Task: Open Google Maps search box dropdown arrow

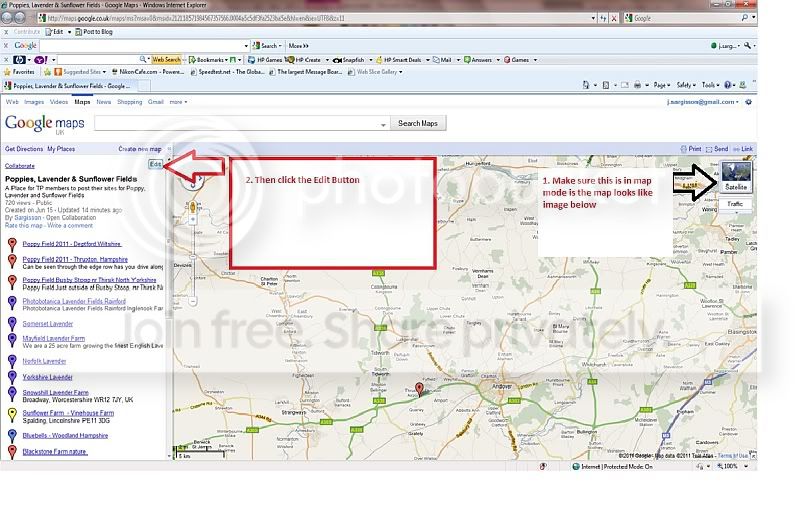Action: point(383,125)
